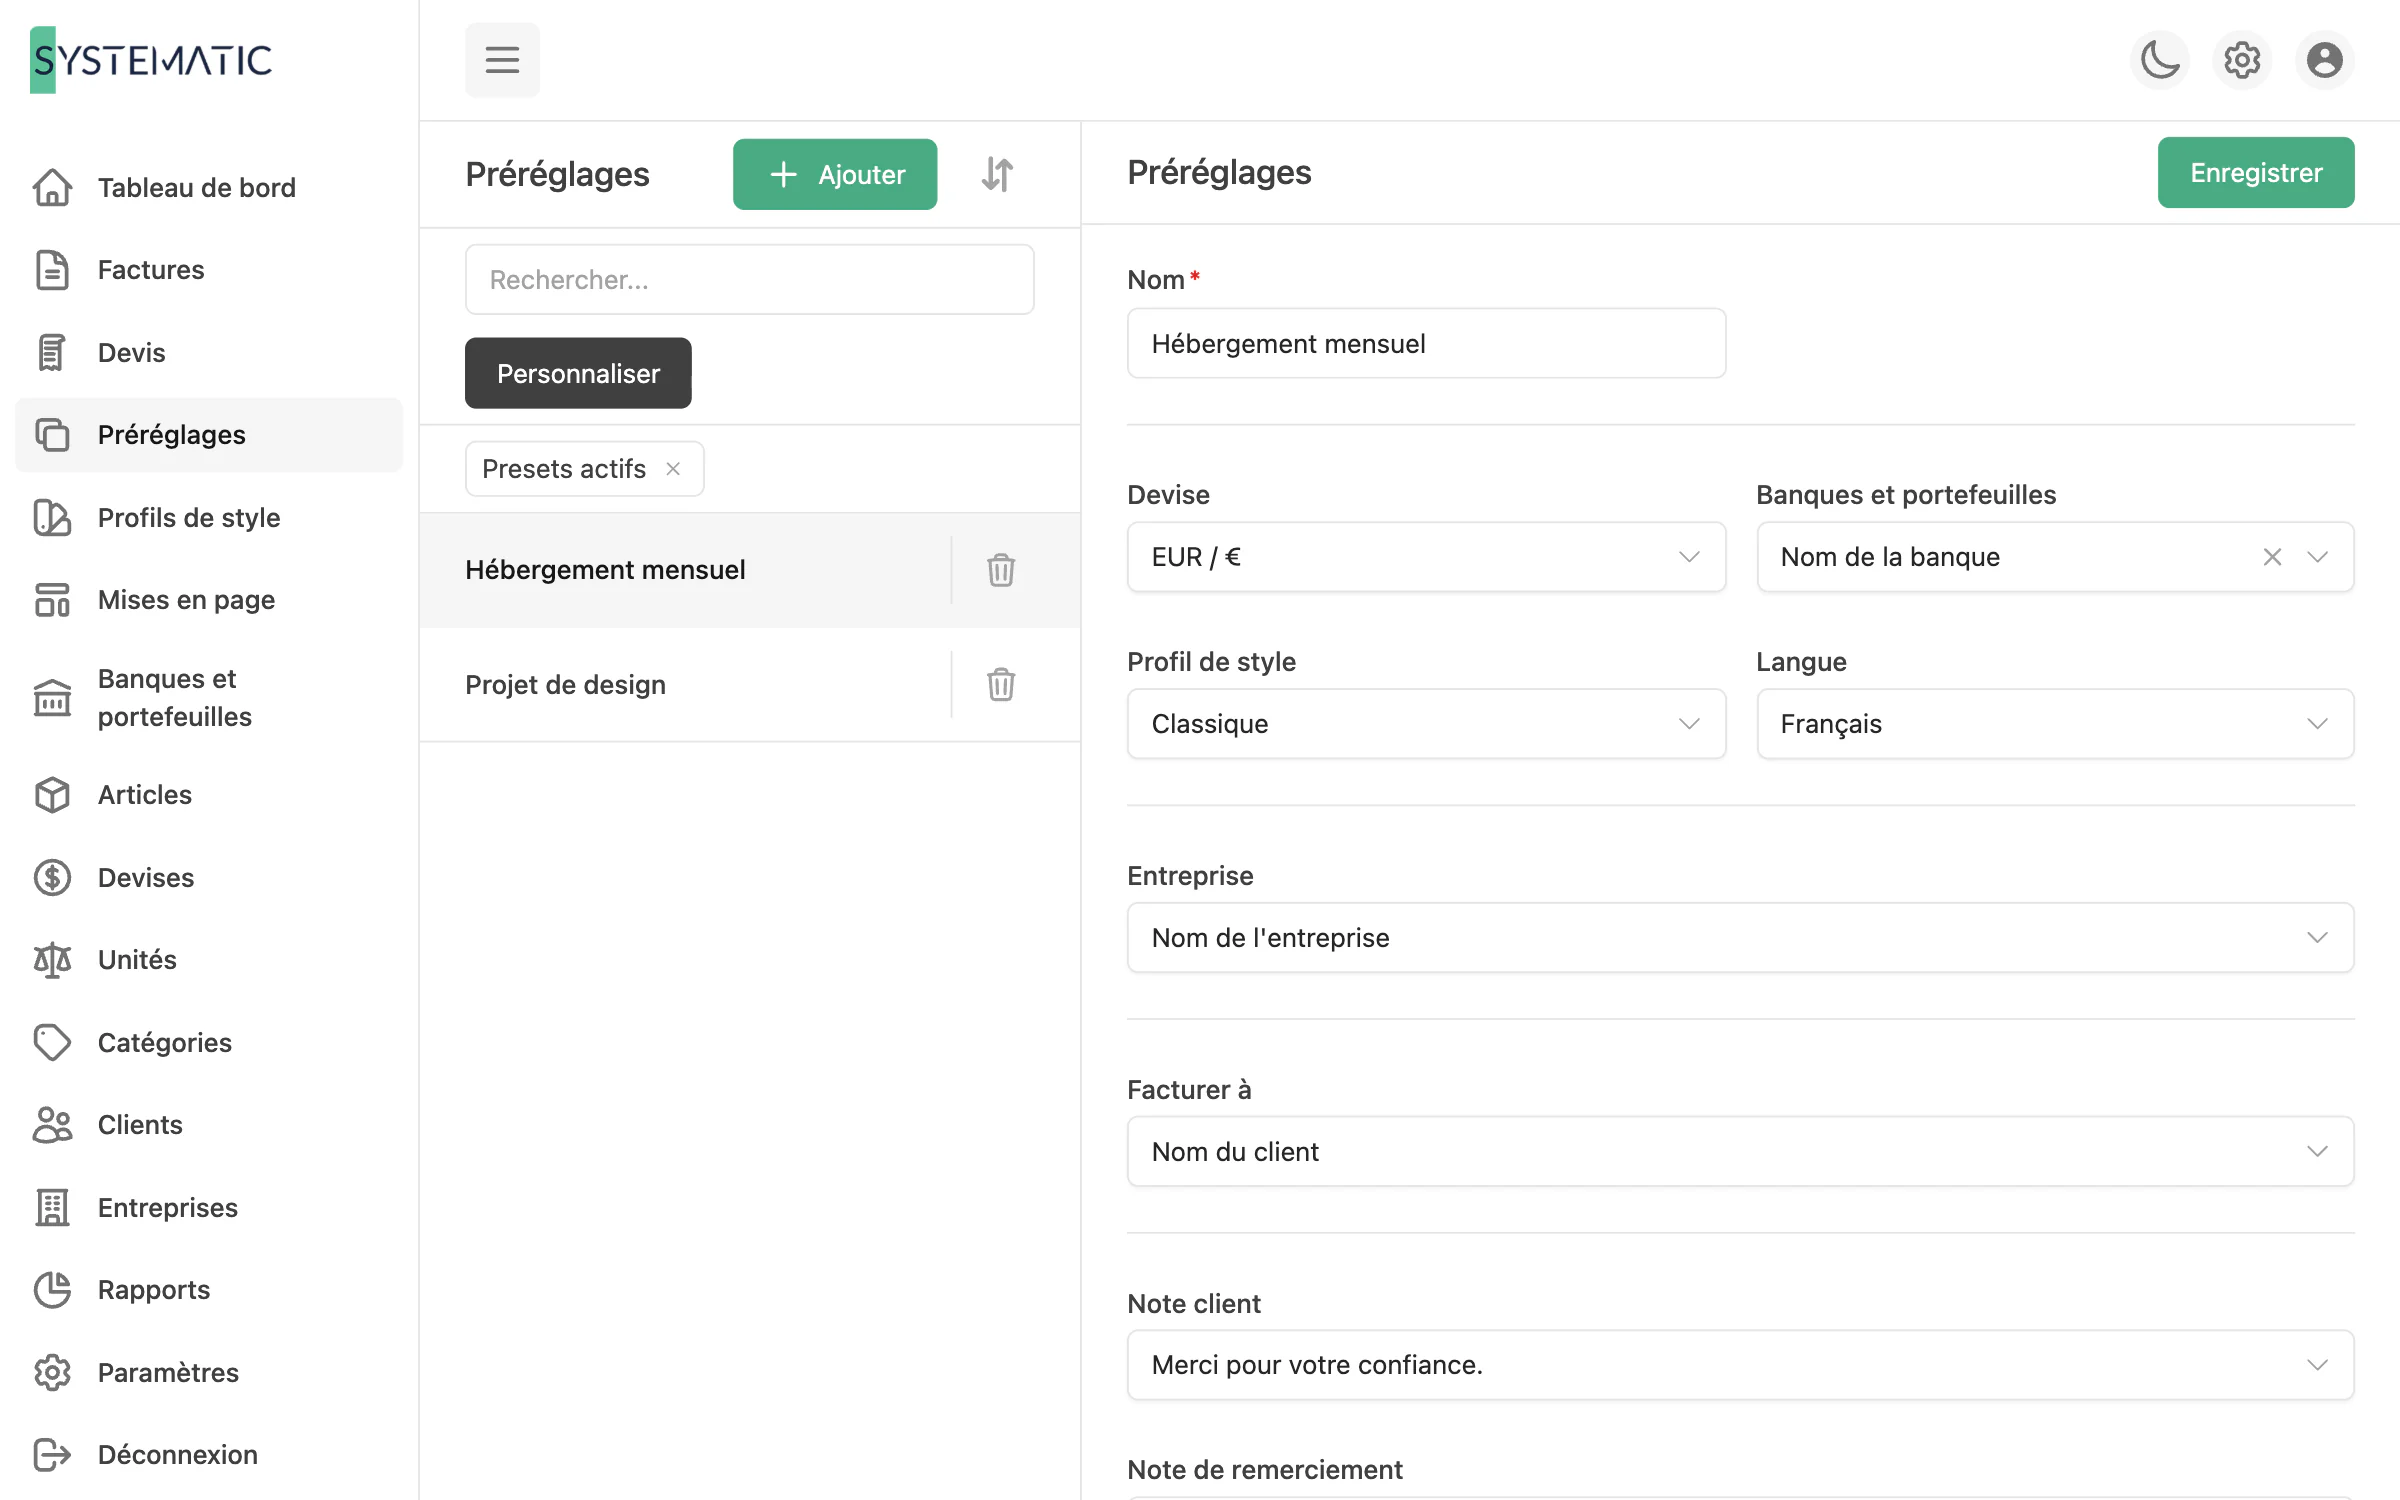This screenshot has height=1500, width=2400.
Task: Click the Enregistrer button
Action: [2256, 172]
